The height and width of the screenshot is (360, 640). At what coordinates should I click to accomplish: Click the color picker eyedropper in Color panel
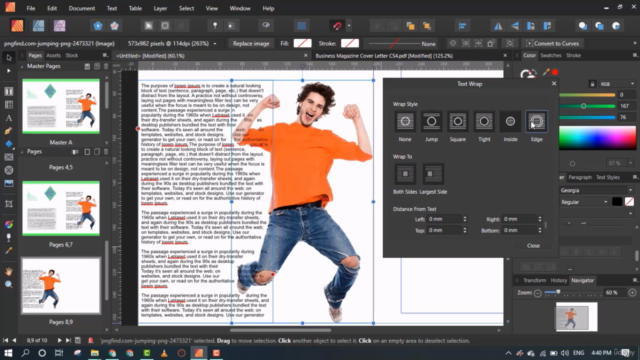pyautogui.click(x=546, y=73)
